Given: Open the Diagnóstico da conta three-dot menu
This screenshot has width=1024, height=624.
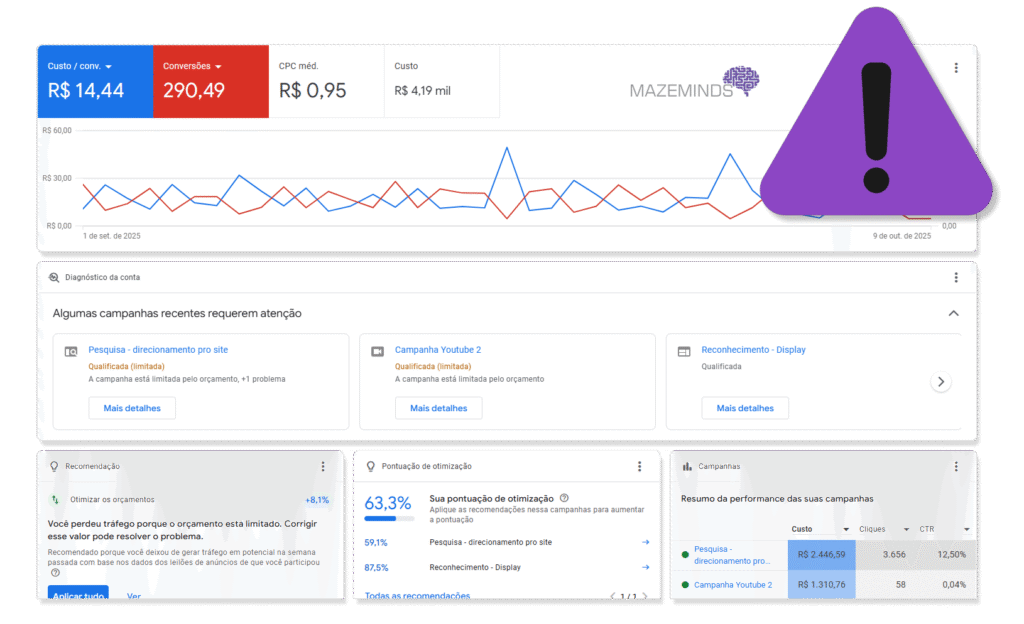Looking at the screenshot, I should click(x=956, y=278).
